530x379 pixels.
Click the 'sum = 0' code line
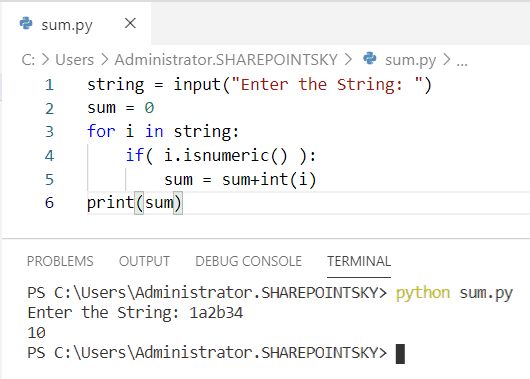(x=121, y=108)
